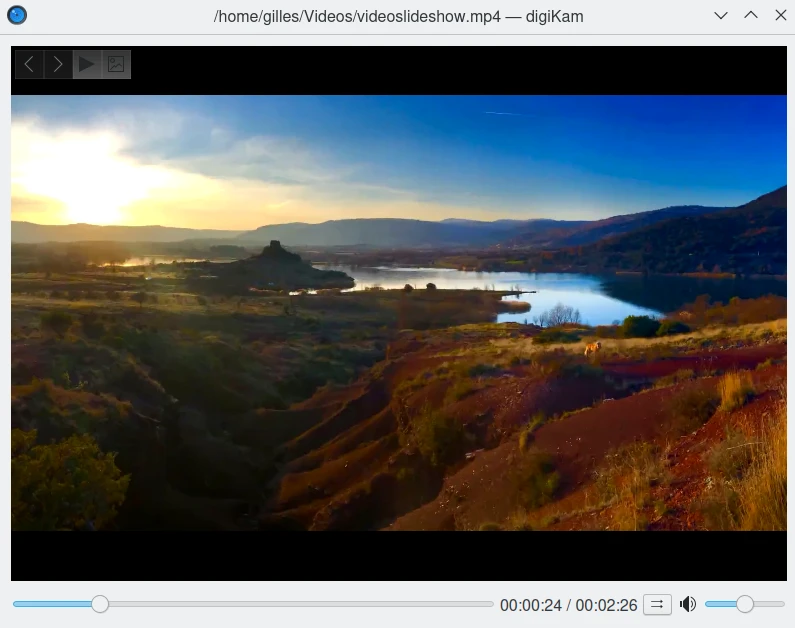Go to the next item with the right arrow
Image resolution: width=795 pixels, height=628 pixels.
pos(58,64)
